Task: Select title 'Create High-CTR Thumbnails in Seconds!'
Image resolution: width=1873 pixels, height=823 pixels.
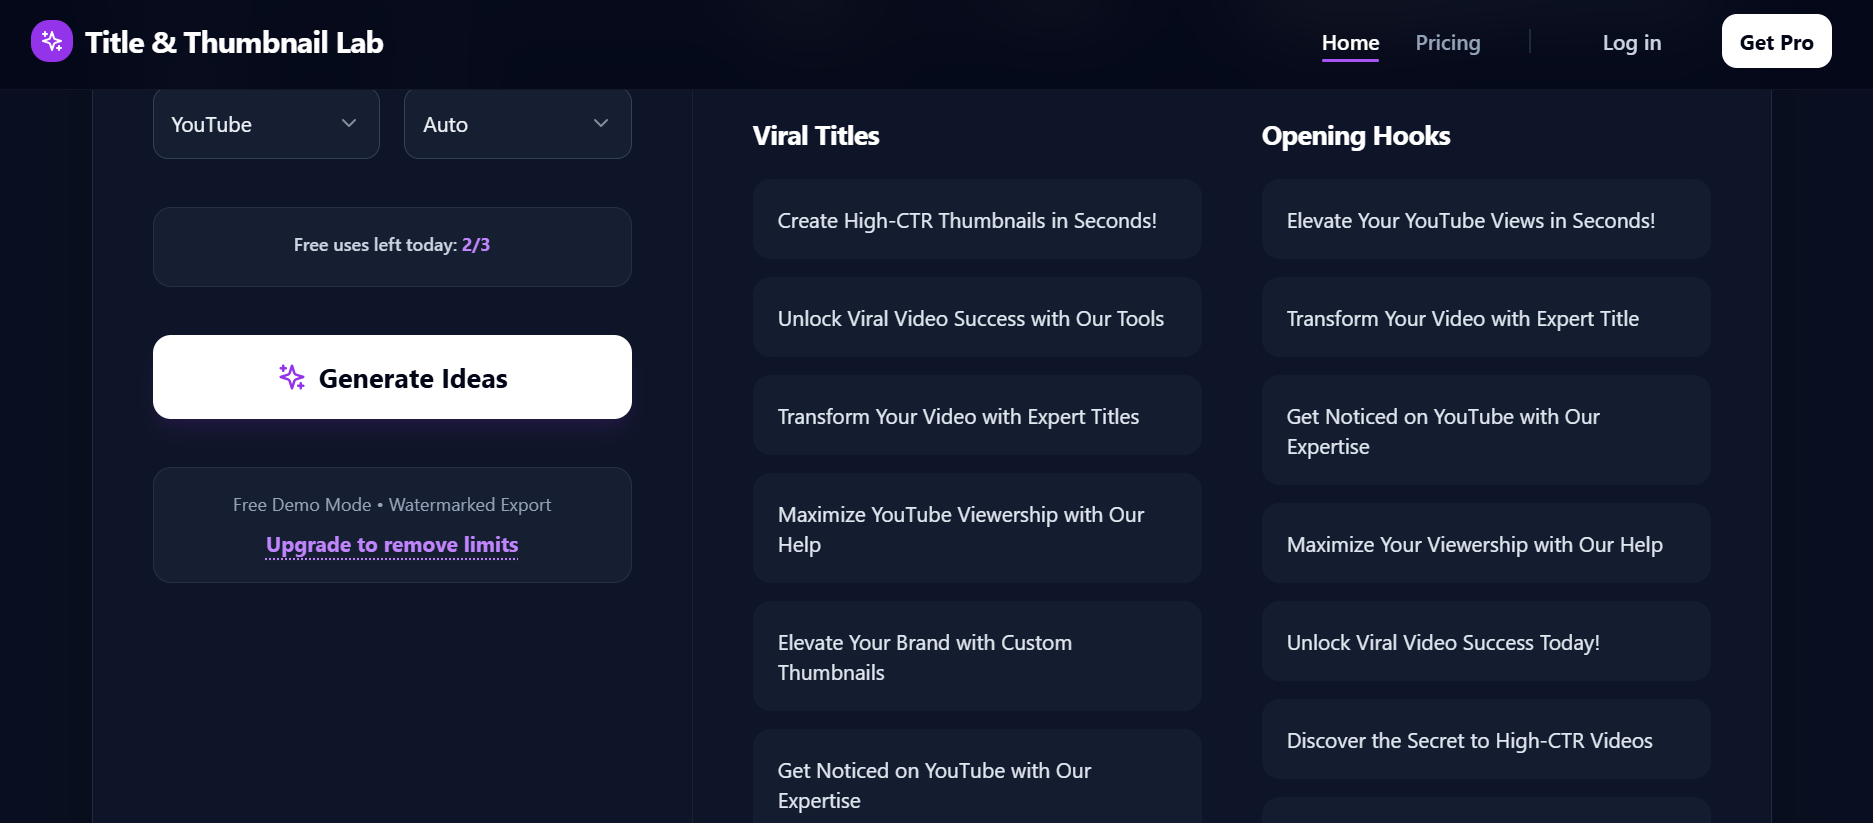Action: 977,220
